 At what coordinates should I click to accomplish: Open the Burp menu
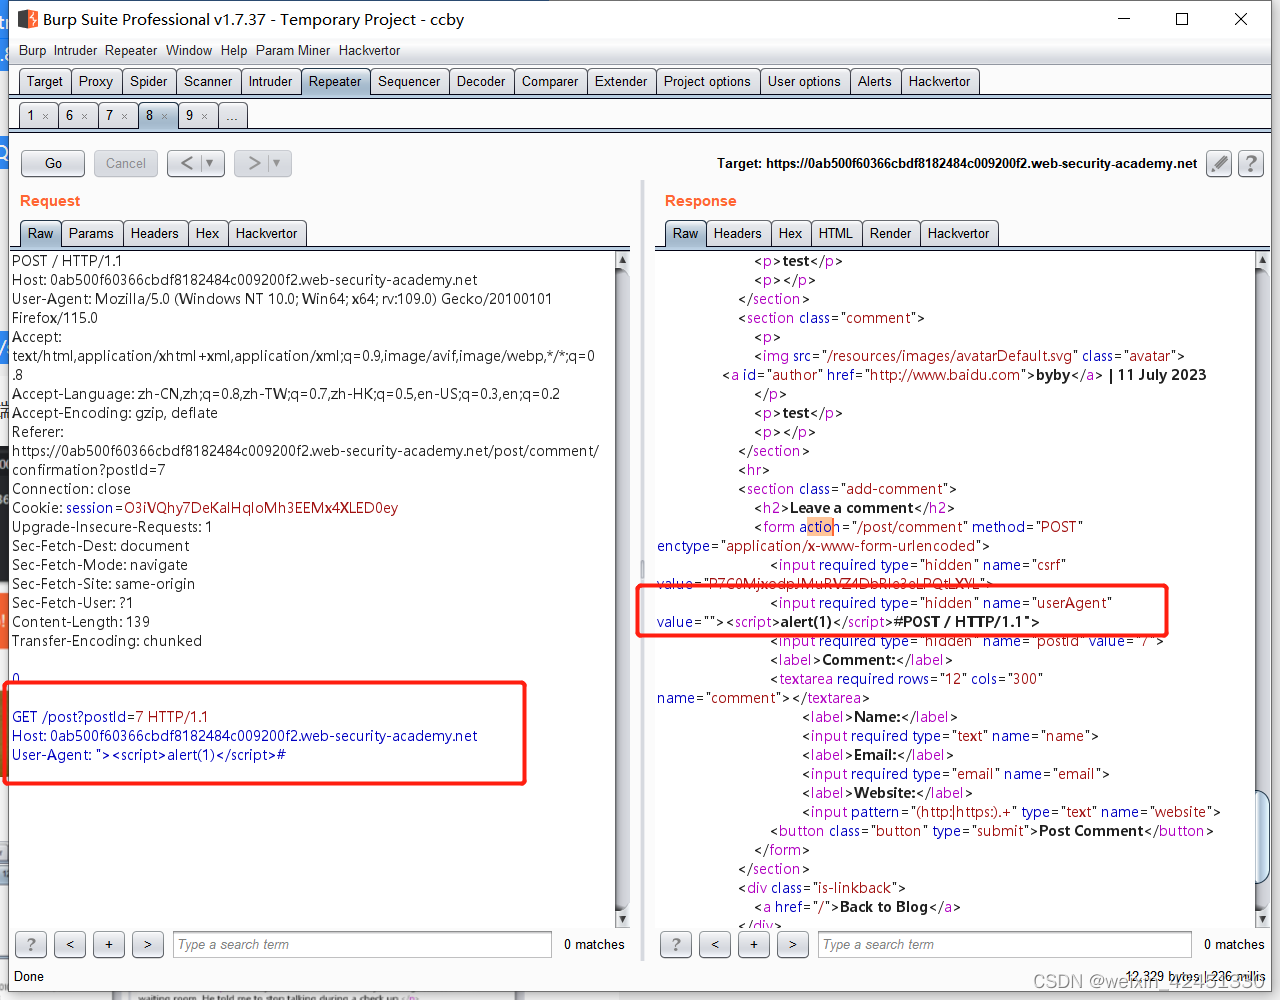[x=32, y=50]
